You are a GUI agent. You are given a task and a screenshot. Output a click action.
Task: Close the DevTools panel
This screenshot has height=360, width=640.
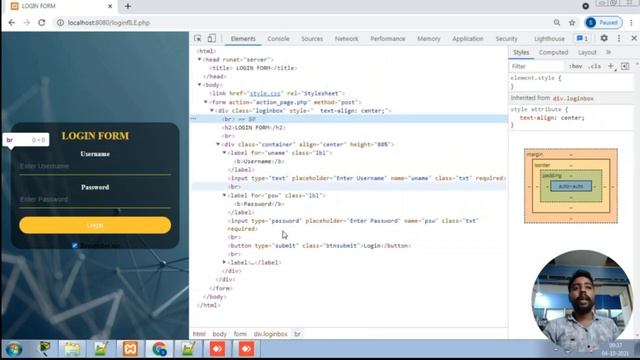coord(634,38)
